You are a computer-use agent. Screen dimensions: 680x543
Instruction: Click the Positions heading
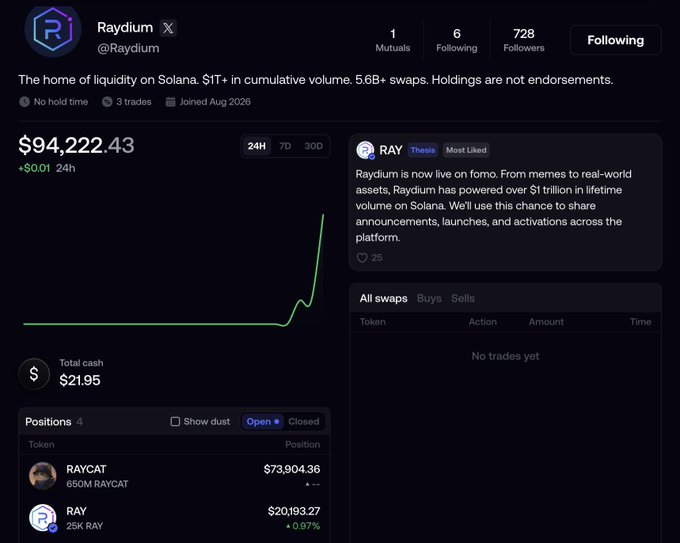(x=48, y=422)
